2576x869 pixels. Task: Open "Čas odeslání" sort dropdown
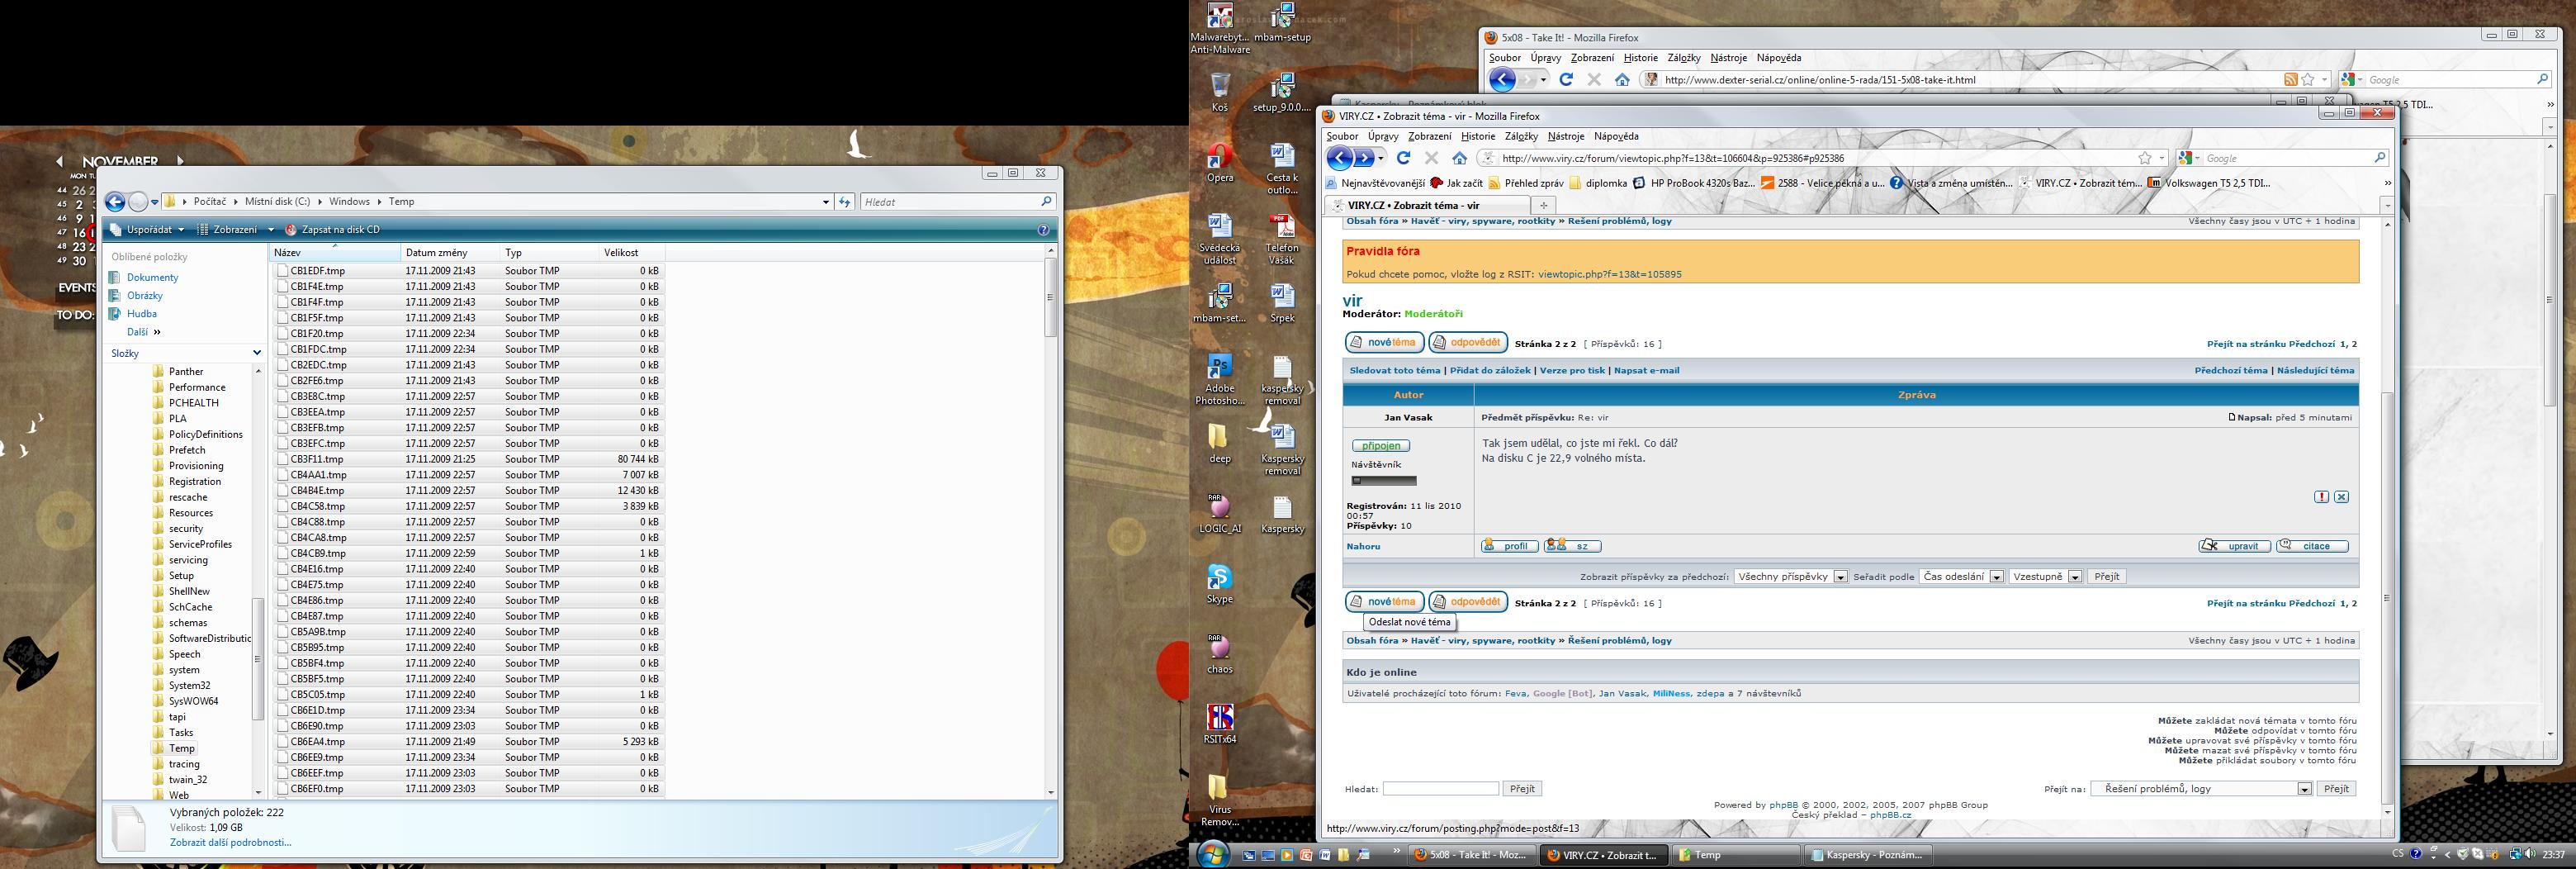tap(1961, 577)
